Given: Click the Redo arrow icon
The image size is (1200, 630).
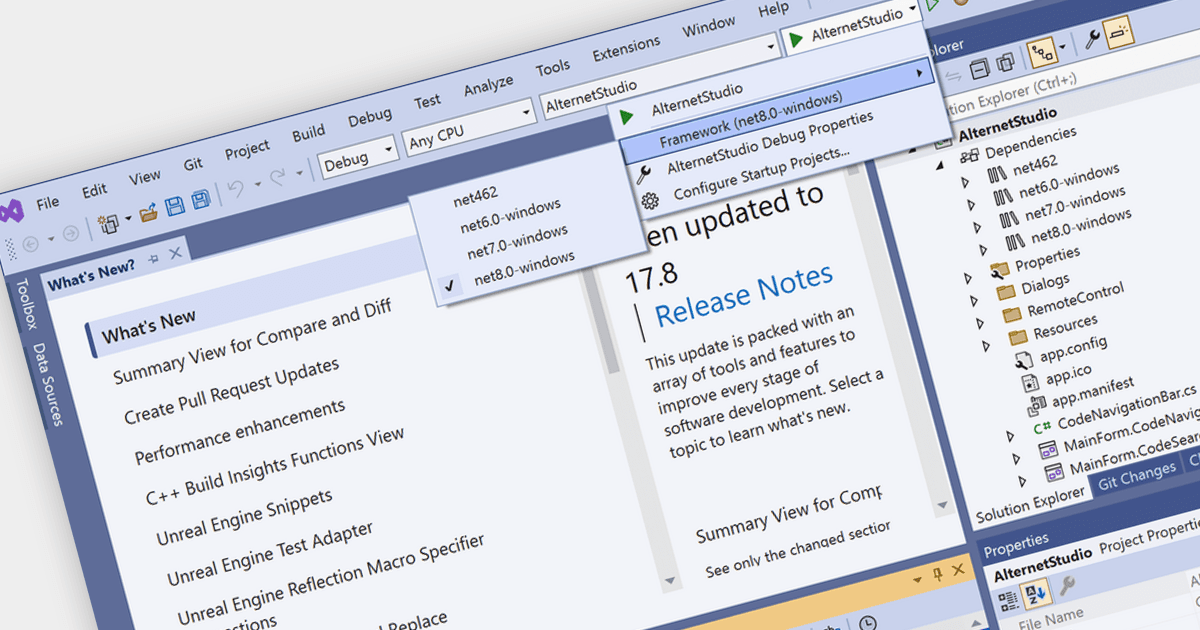Looking at the screenshot, I should point(279,178).
